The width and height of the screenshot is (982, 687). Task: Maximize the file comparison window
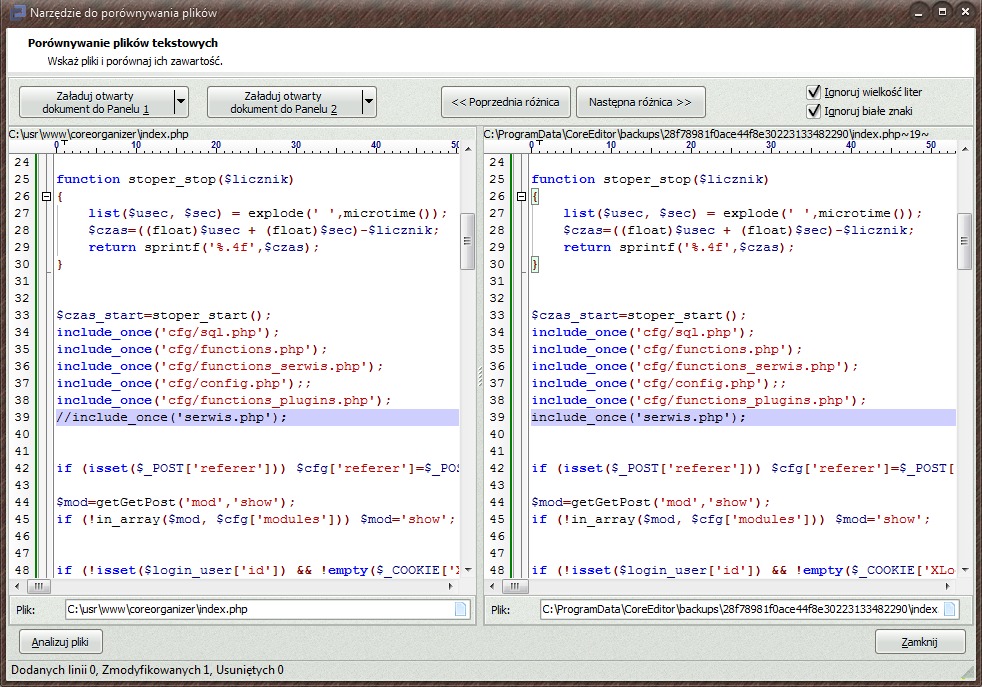(x=942, y=12)
